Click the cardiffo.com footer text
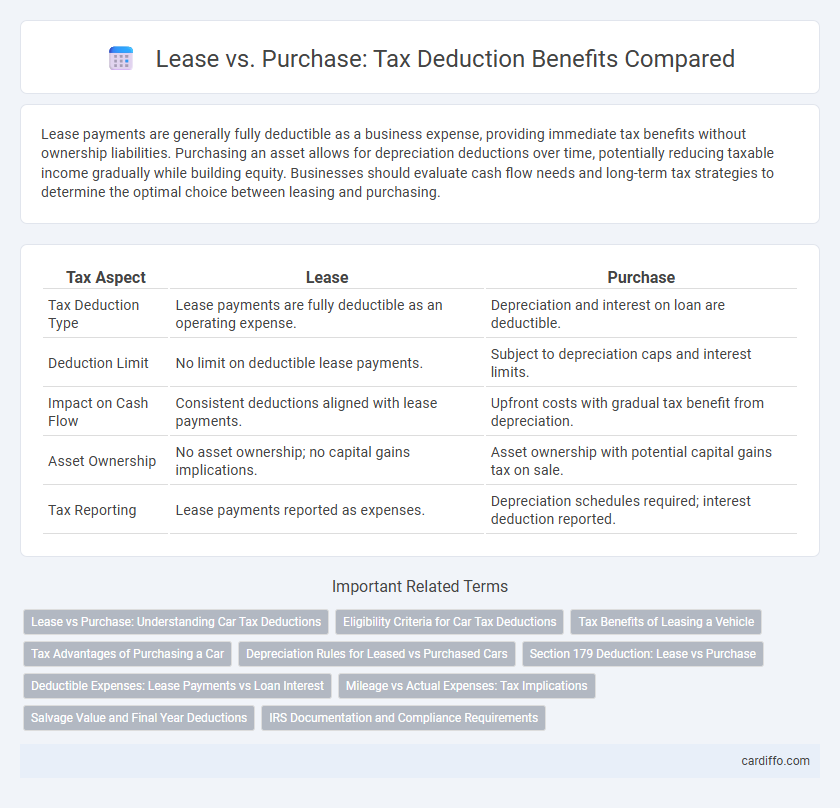This screenshot has height=808, width=840. [775, 761]
